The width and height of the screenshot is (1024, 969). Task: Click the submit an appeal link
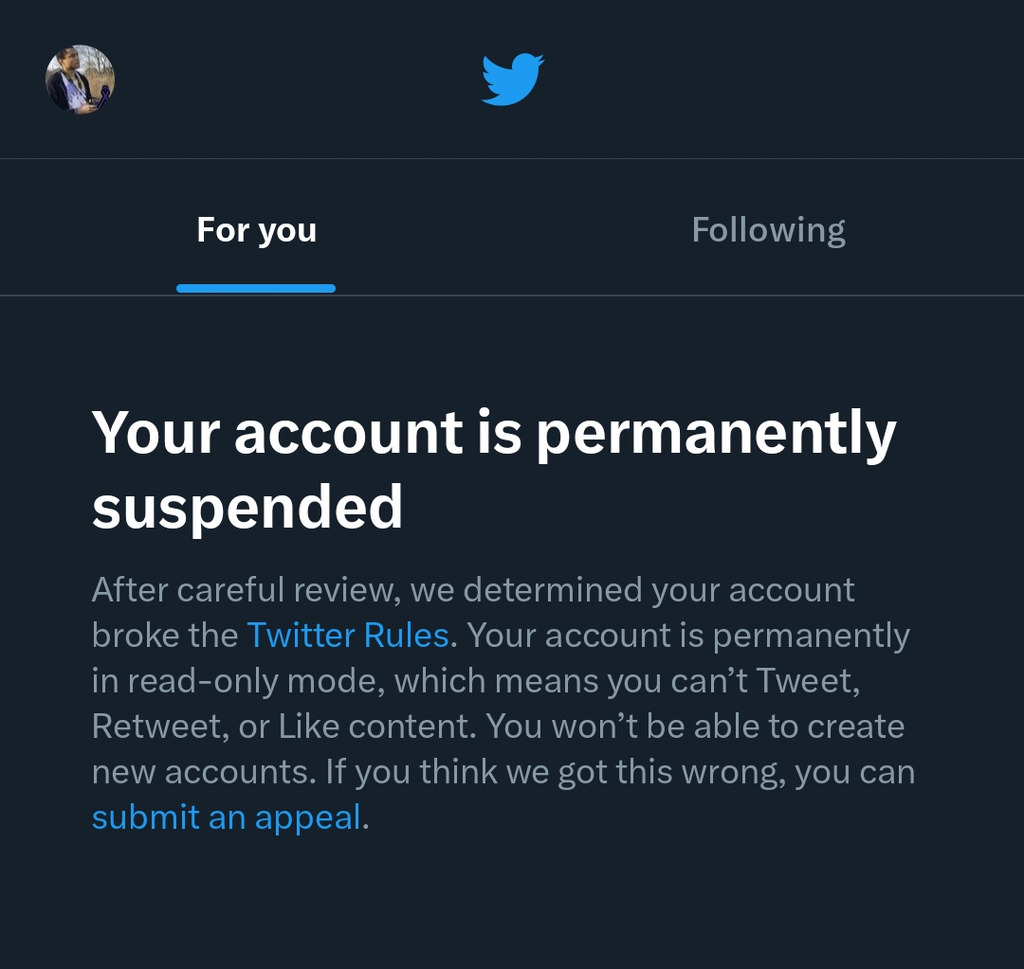(226, 817)
